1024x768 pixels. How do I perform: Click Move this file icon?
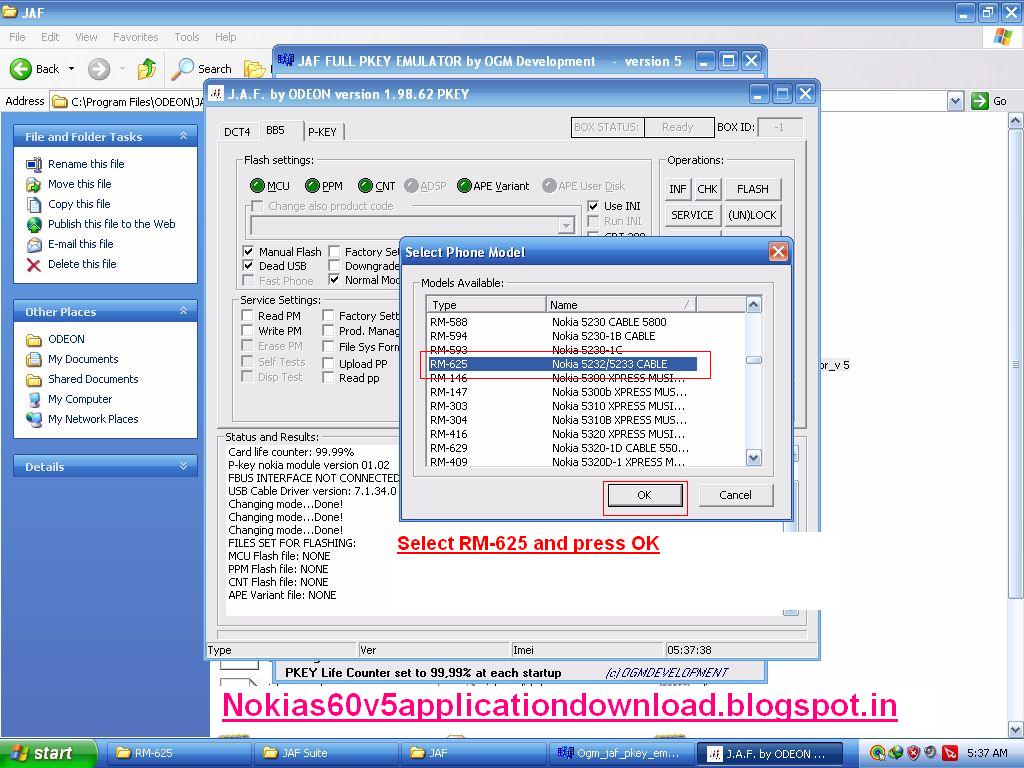click(x=34, y=184)
